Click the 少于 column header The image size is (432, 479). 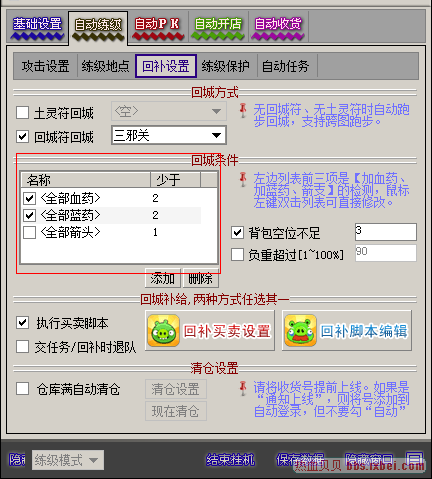point(175,180)
